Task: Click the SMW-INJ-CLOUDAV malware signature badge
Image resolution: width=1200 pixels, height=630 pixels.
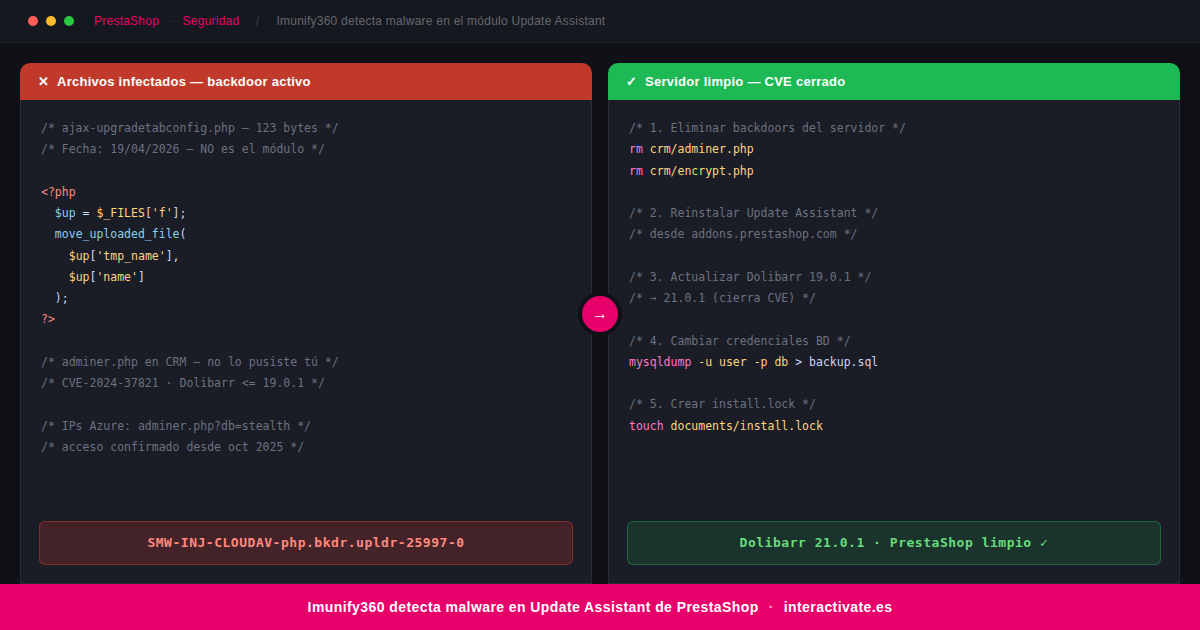Action: [306, 543]
